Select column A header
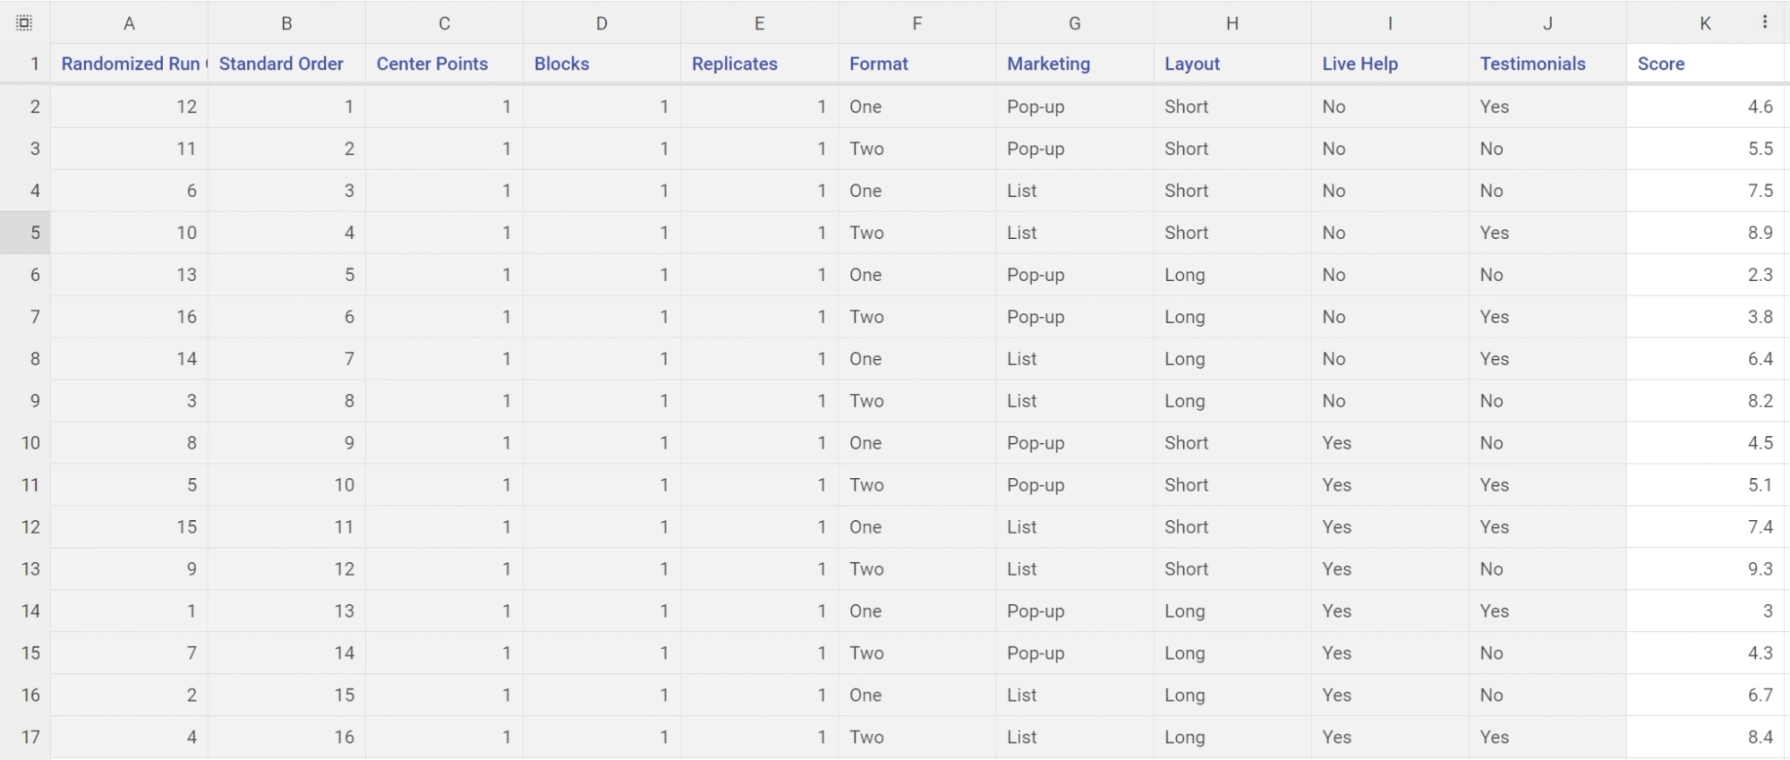 coord(129,23)
